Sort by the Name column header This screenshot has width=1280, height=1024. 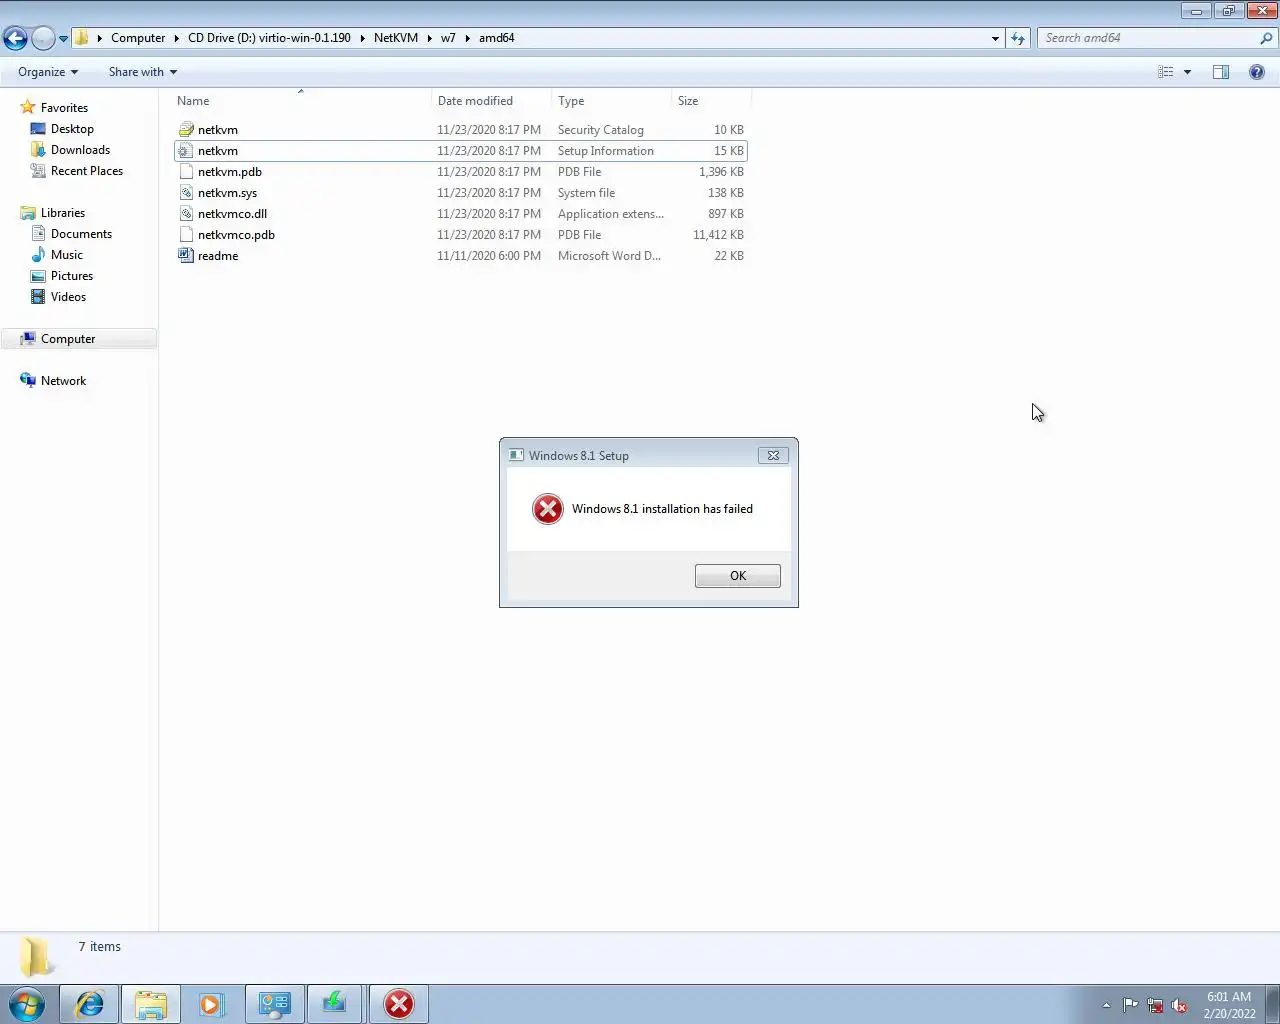tap(301, 101)
